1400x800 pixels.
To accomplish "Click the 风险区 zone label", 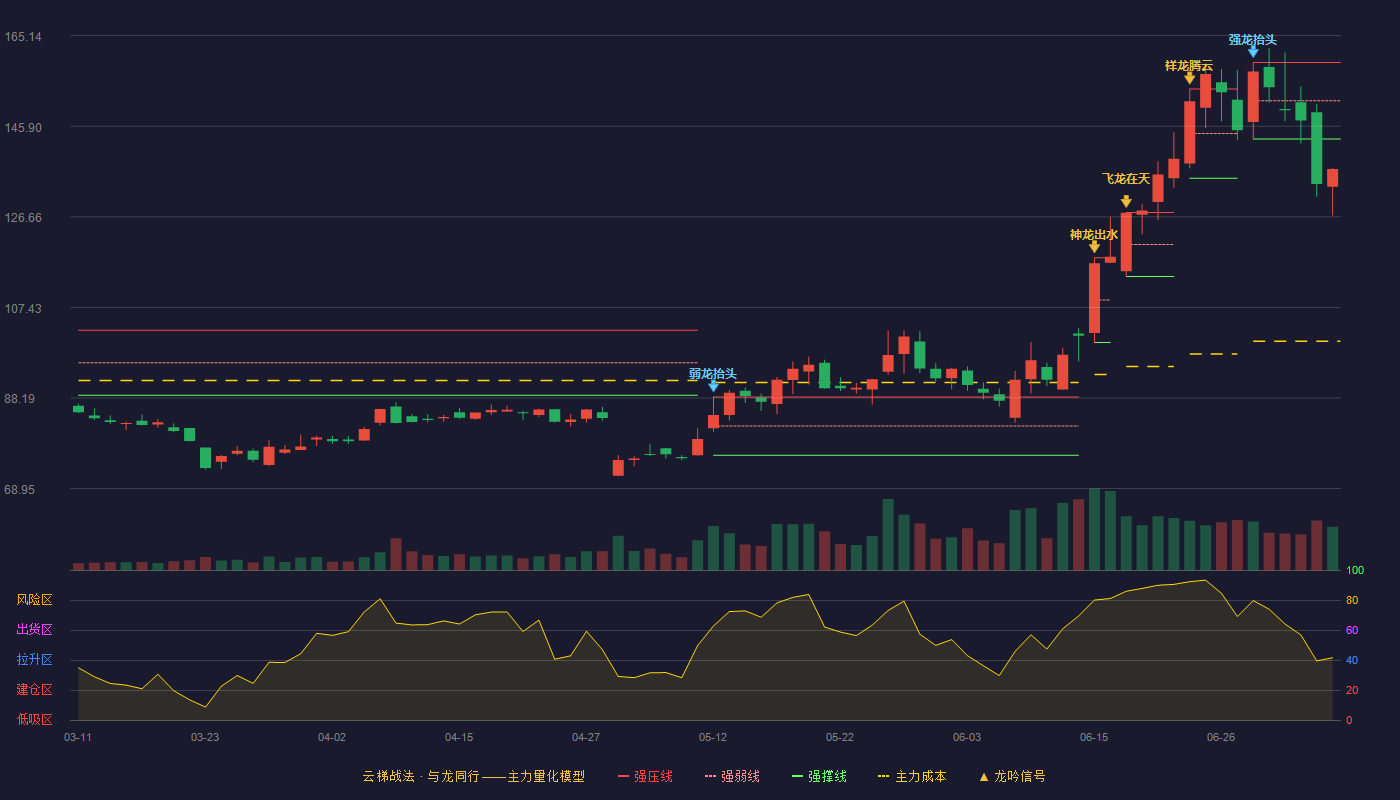I will point(34,600).
